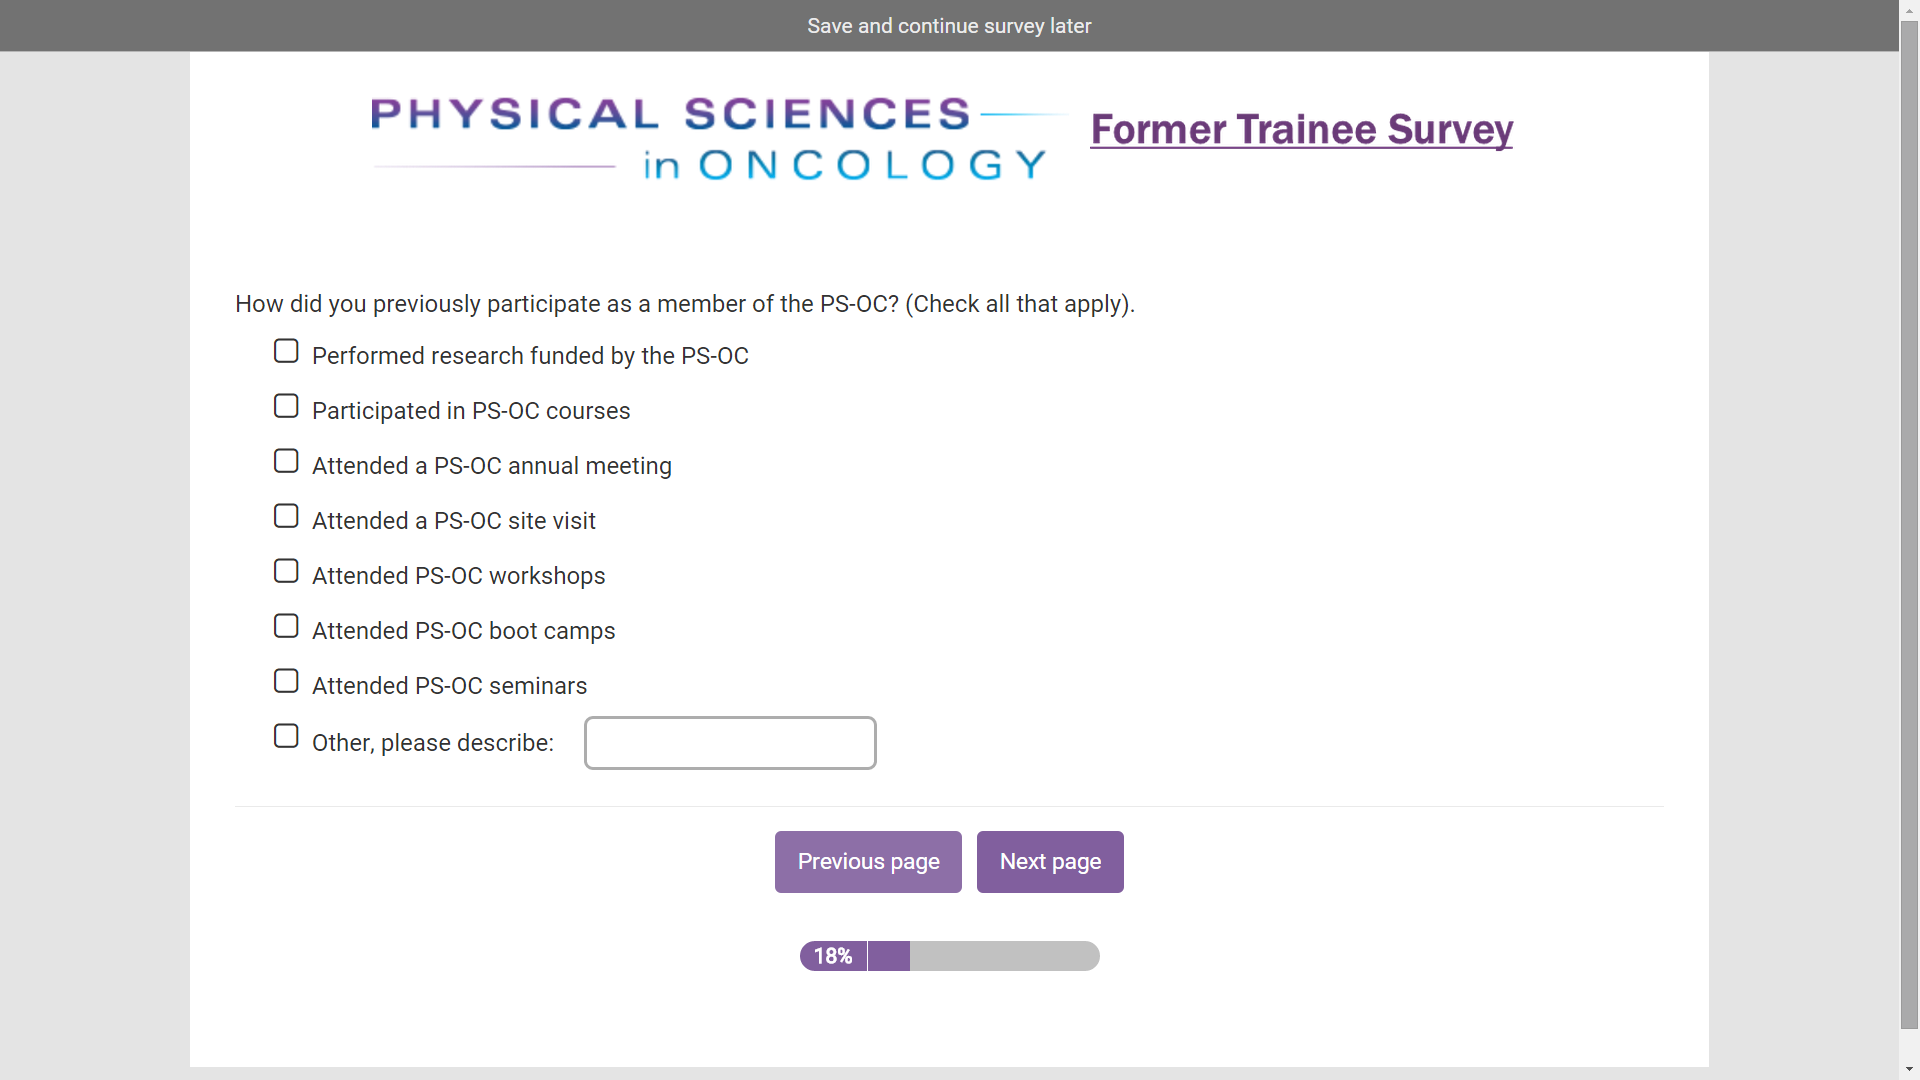Select 'Attended a PS-OC site visit' checkbox

tap(286, 516)
